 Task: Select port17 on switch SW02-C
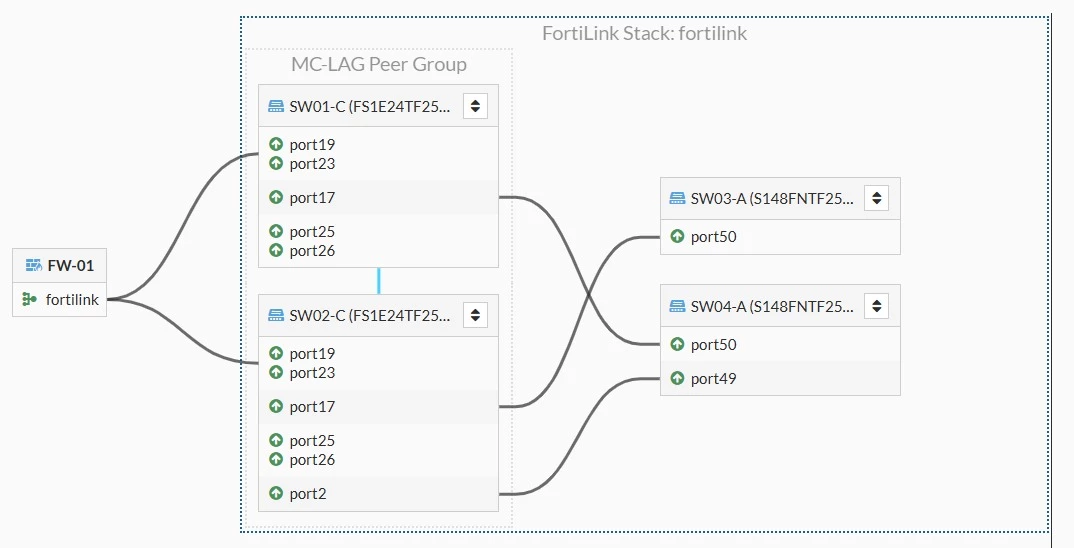coord(378,406)
